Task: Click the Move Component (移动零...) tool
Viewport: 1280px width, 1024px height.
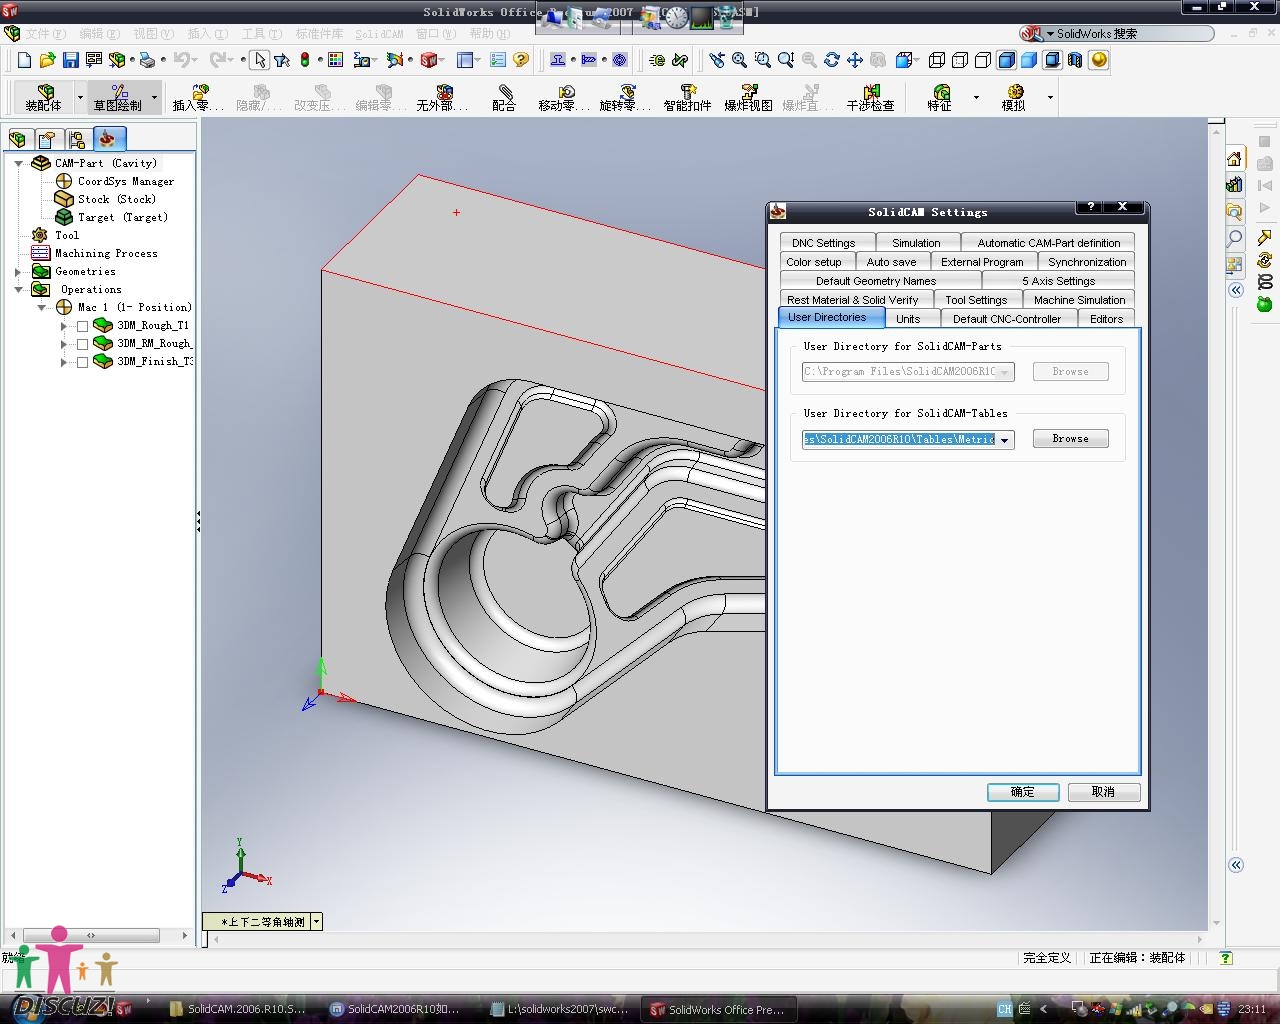Action: 565,97
